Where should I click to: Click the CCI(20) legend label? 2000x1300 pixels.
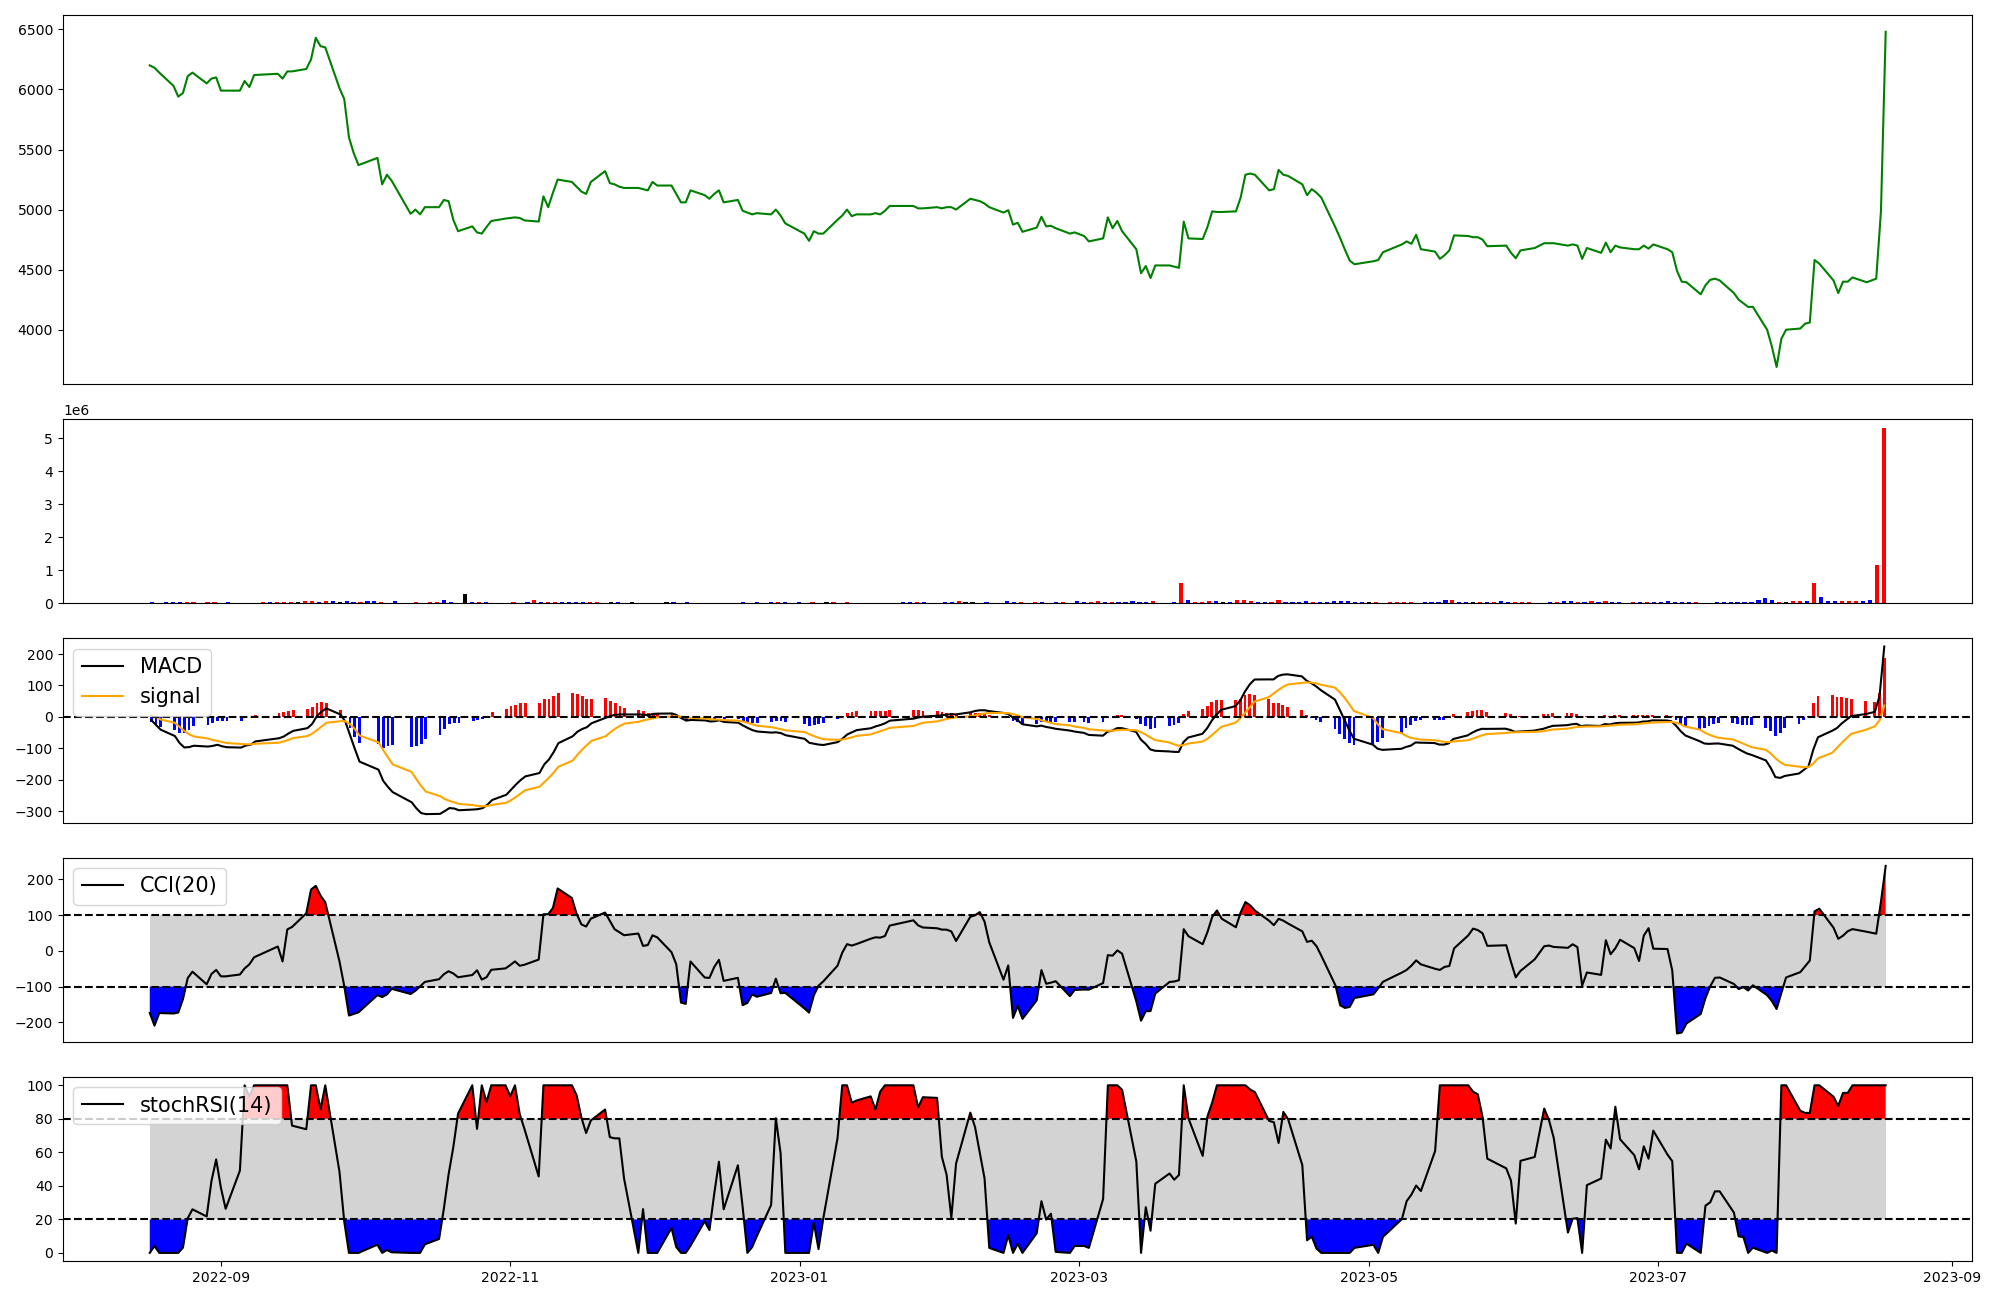177,886
